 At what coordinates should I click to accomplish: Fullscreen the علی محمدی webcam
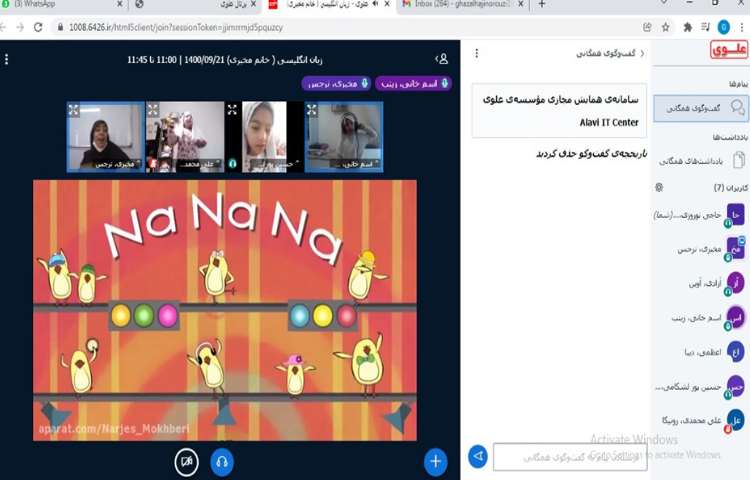point(153,110)
